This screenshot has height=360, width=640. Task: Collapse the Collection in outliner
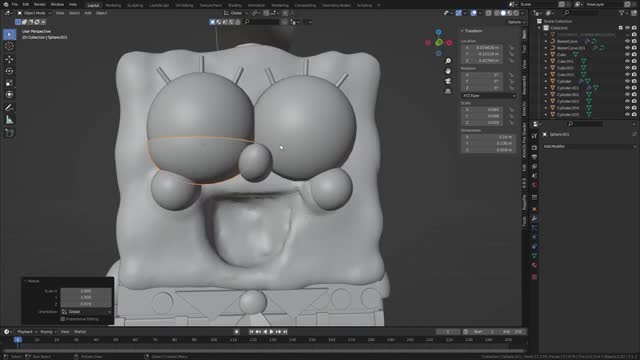pos(540,28)
